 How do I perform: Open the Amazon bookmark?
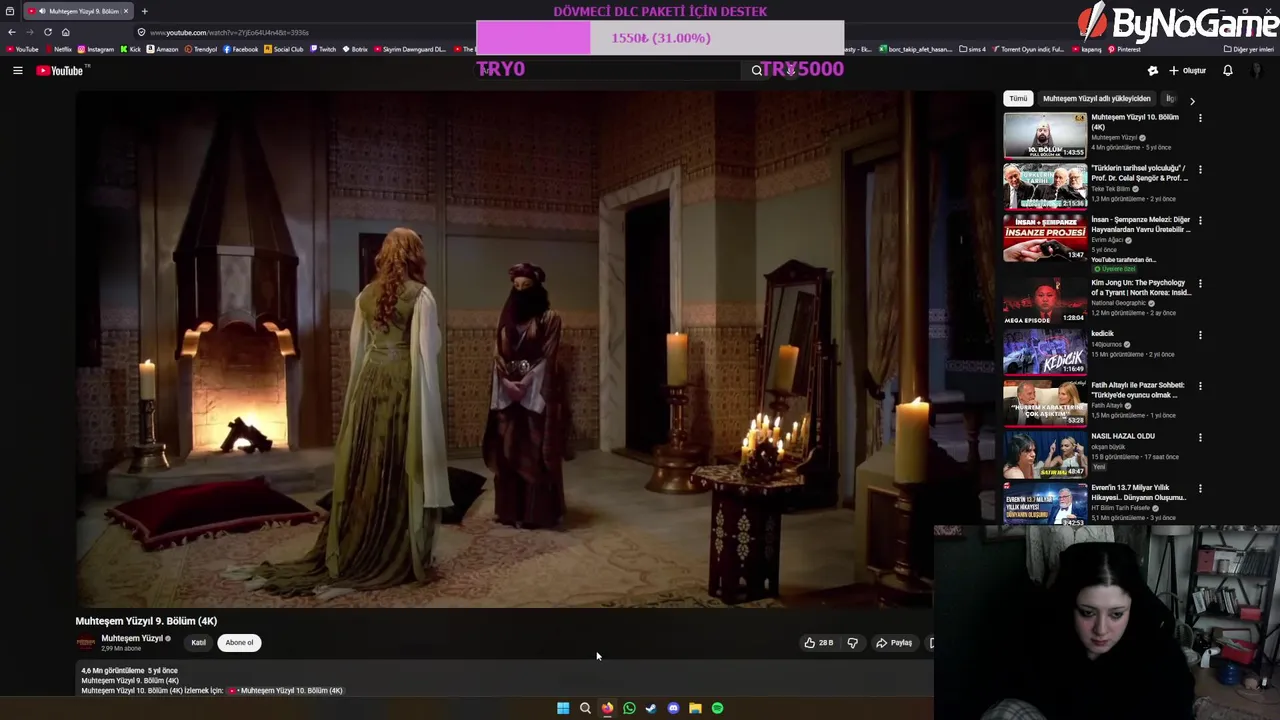tap(163, 49)
